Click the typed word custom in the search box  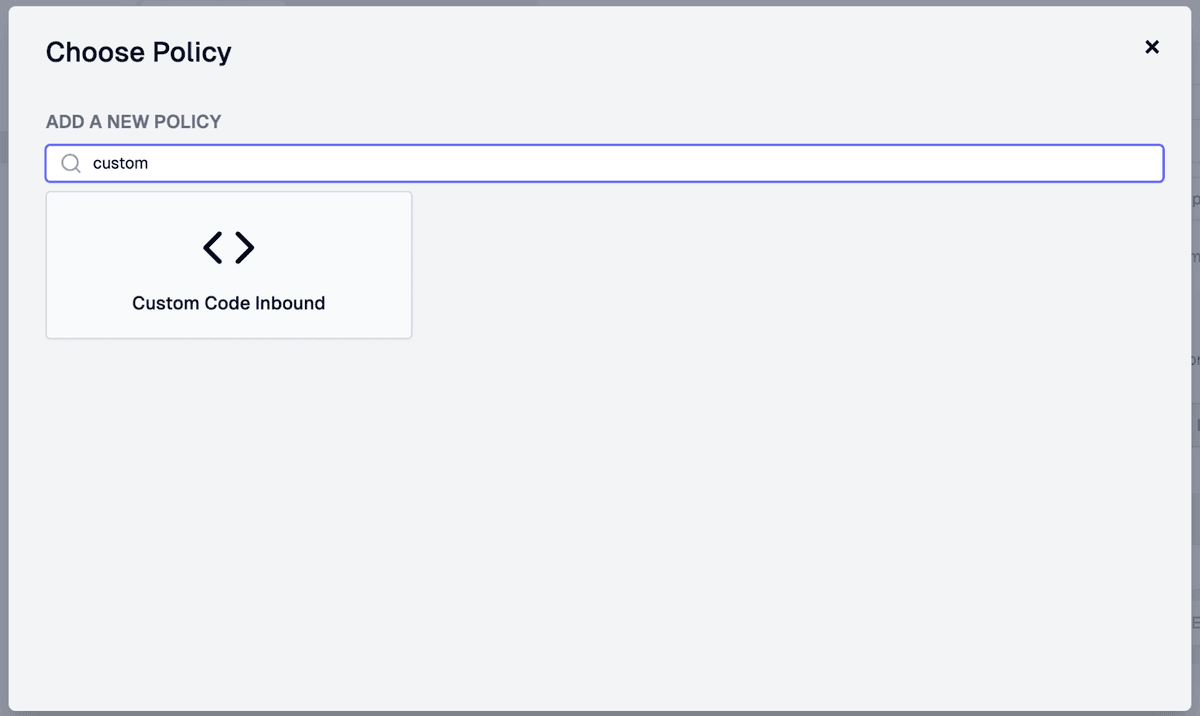pos(118,162)
